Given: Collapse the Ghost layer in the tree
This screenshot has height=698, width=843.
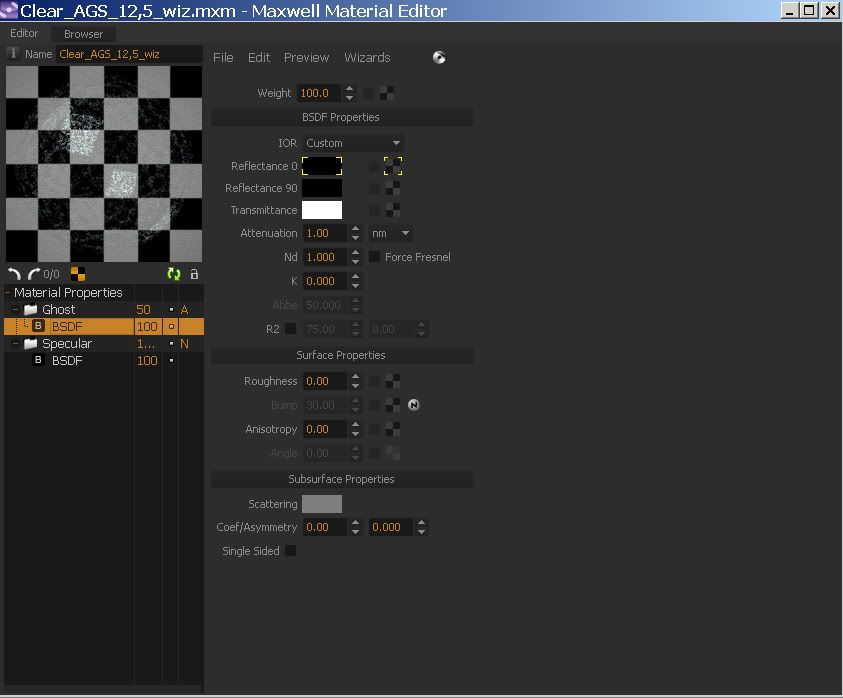Looking at the screenshot, I should pyautogui.click(x=16, y=310).
